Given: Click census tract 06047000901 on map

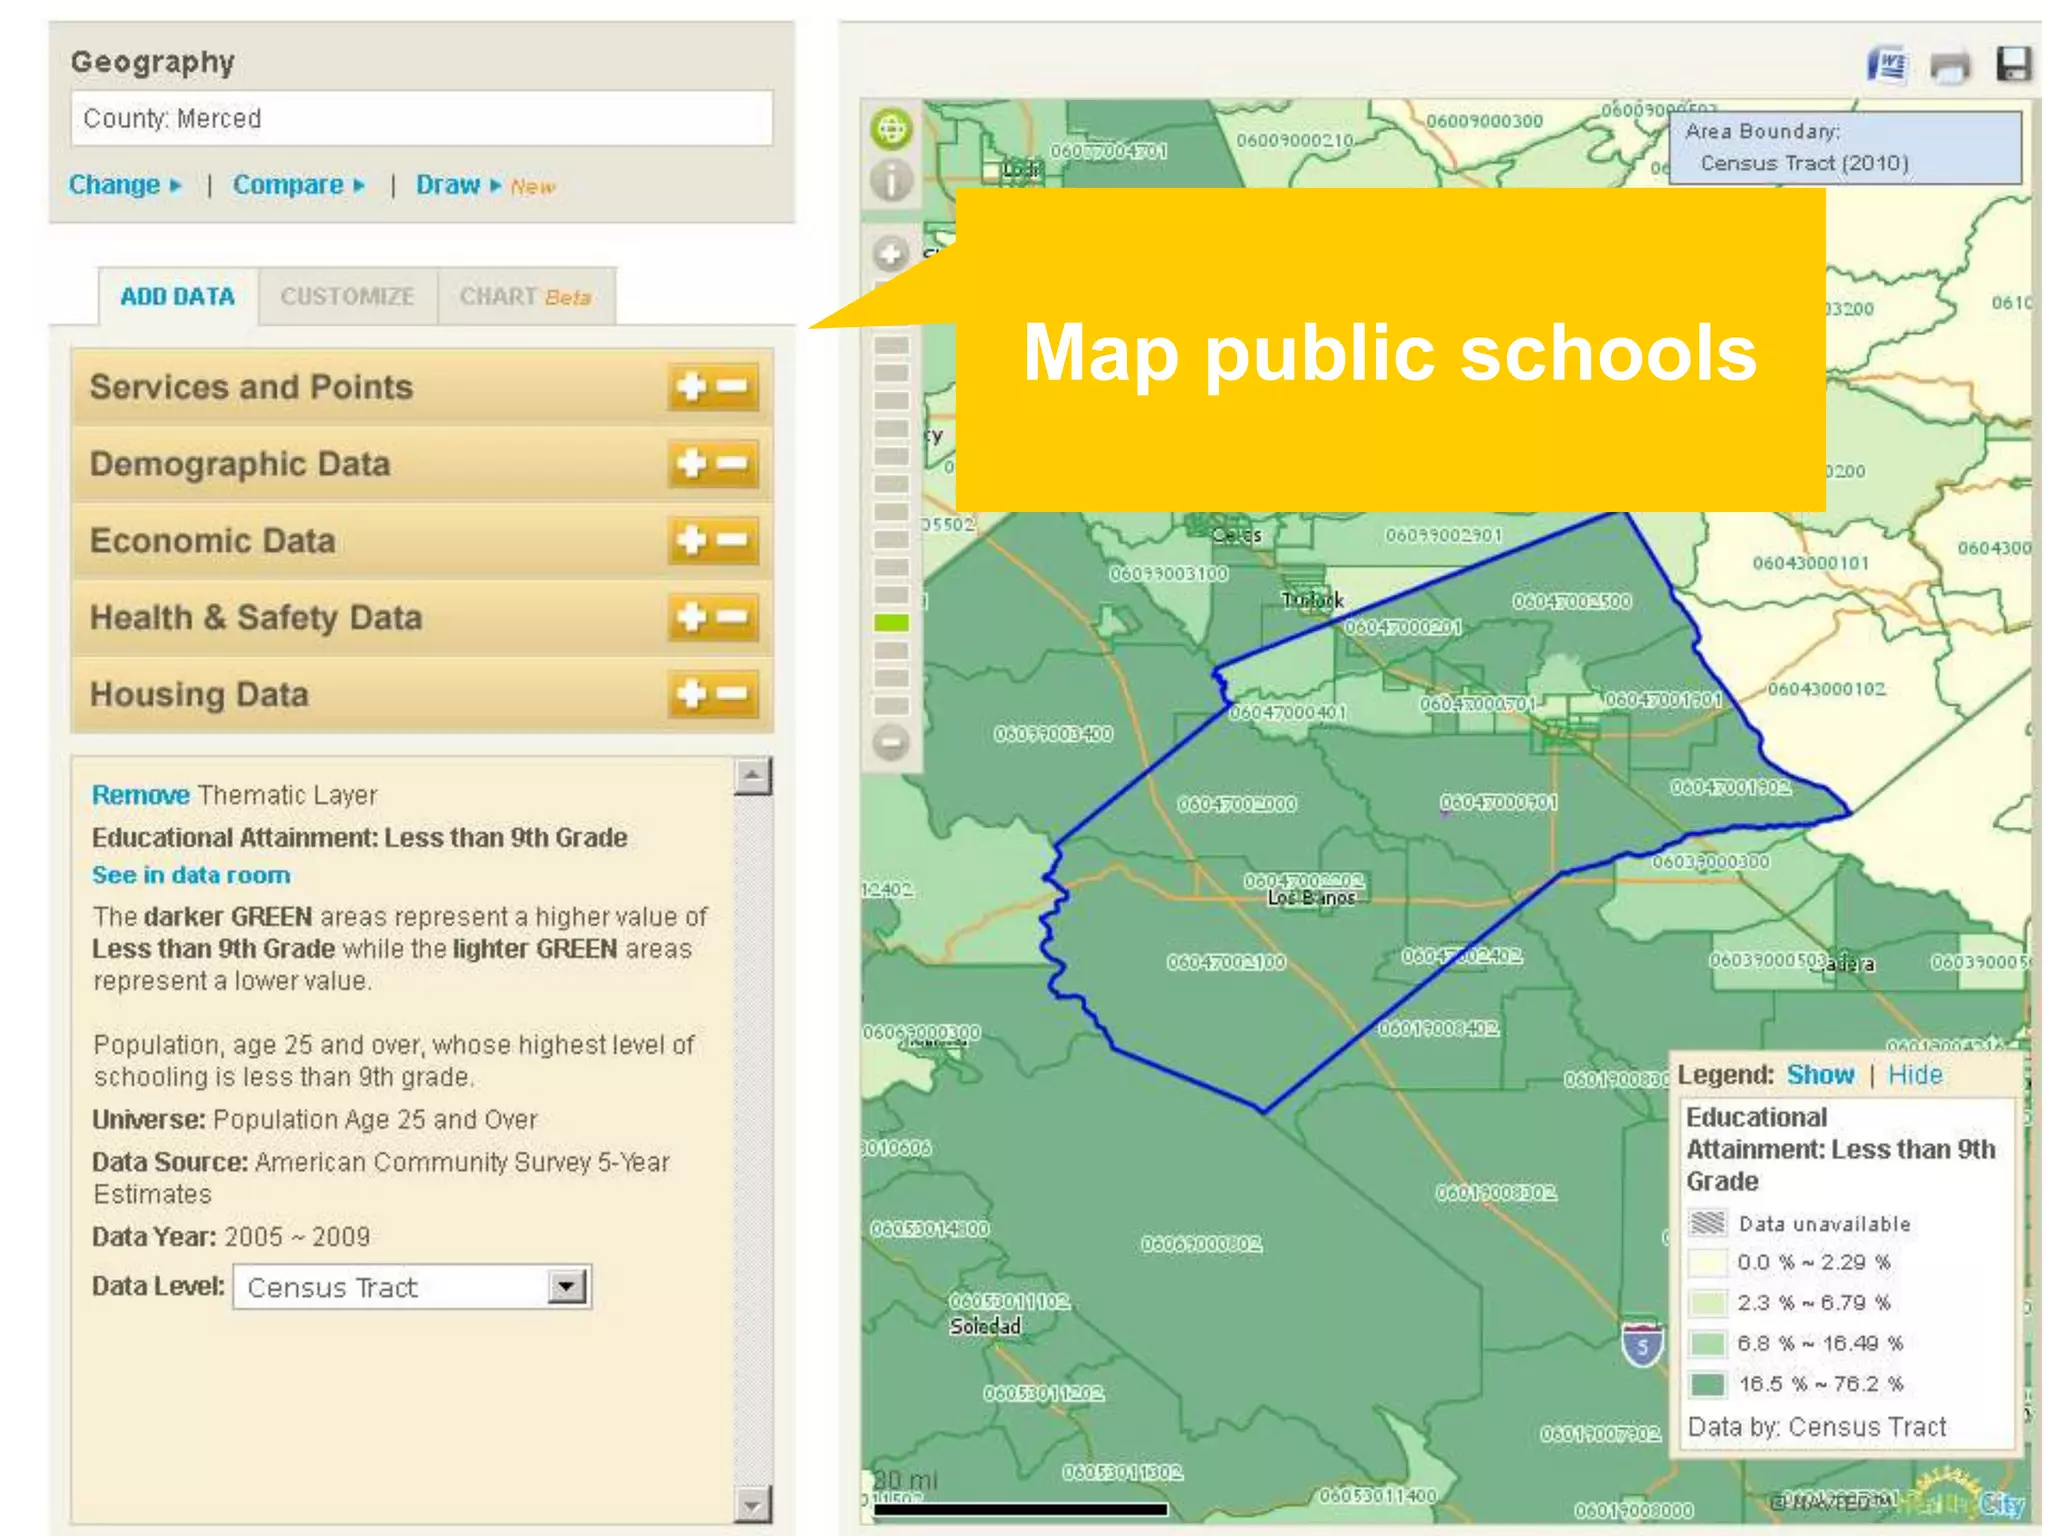Looking at the screenshot, I should coord(1498,802).
